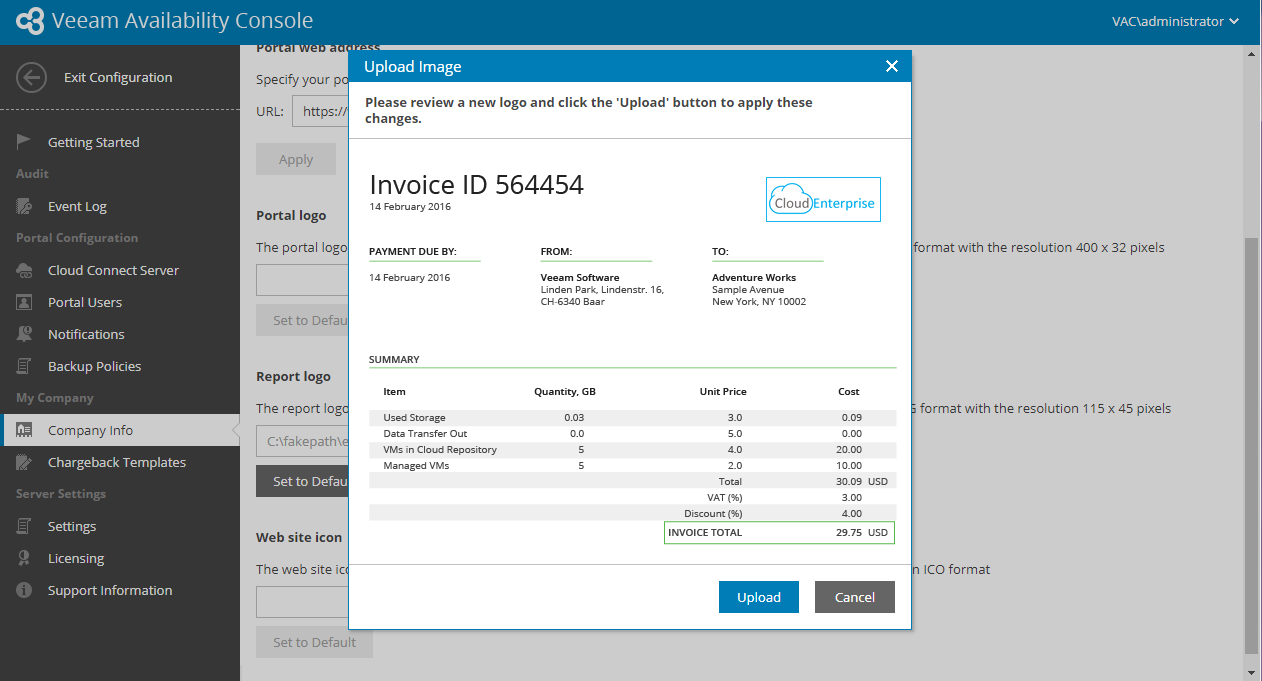This screenshot has width=1262, height=681.
Task: Click the Company Info building icon
Action: (25, 430)
